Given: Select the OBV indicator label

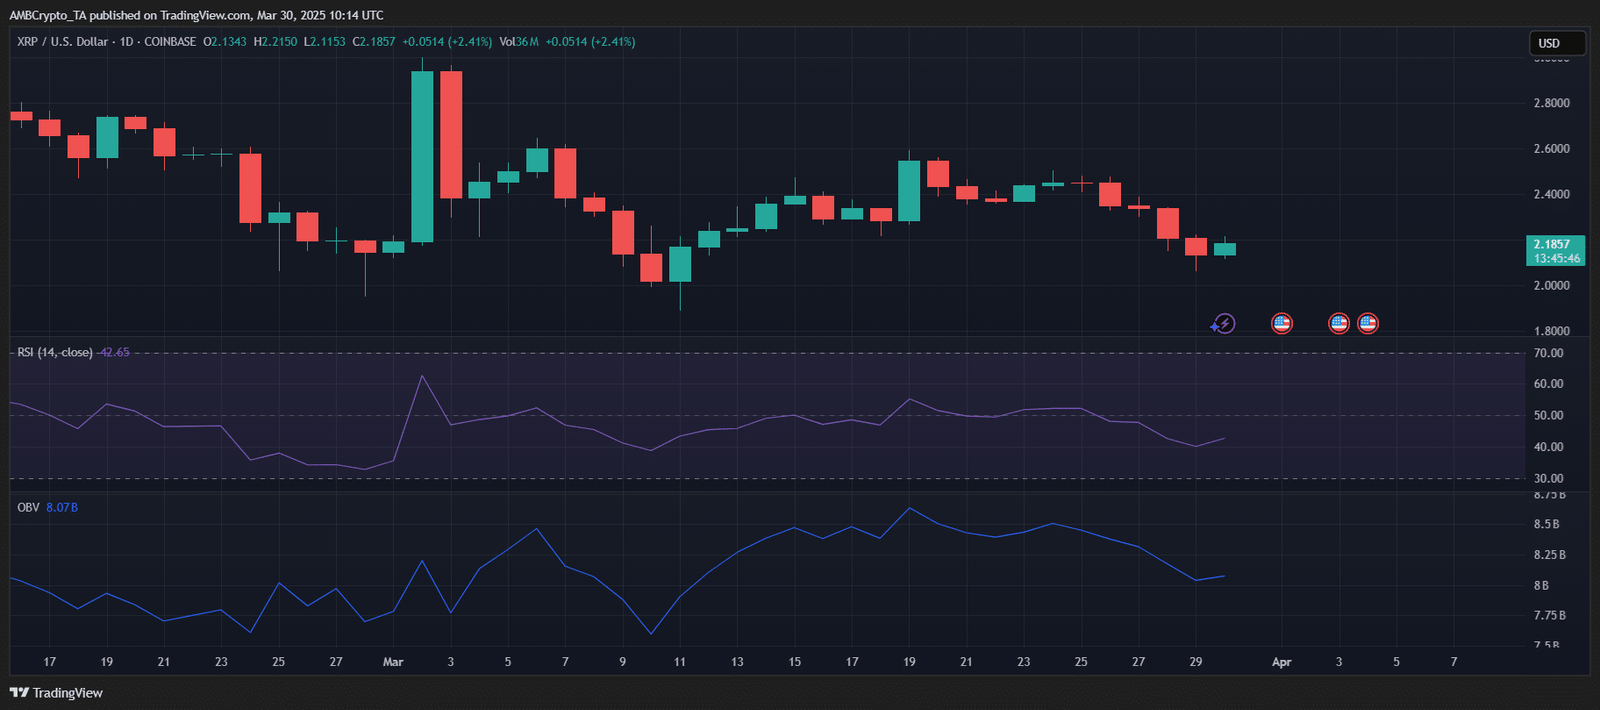Looking at the screenshot, I should click(28, 508).
